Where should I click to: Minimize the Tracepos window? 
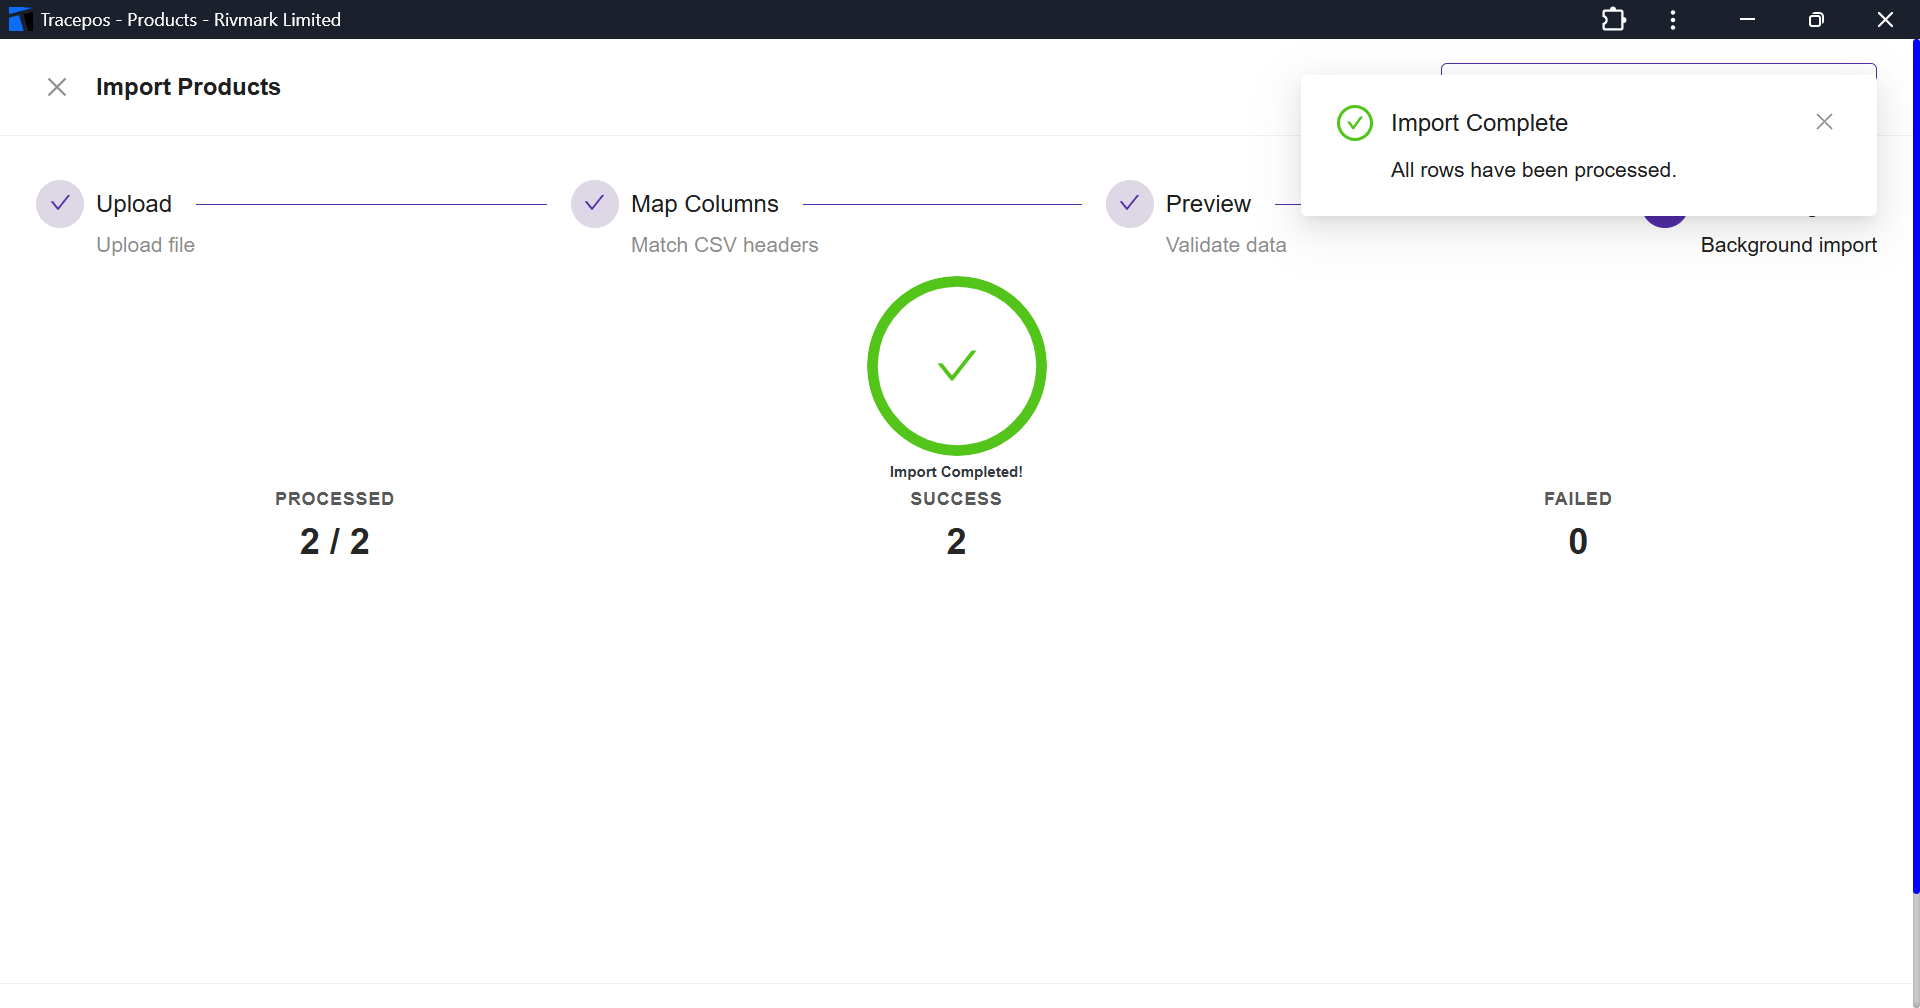coord(1747,20)
